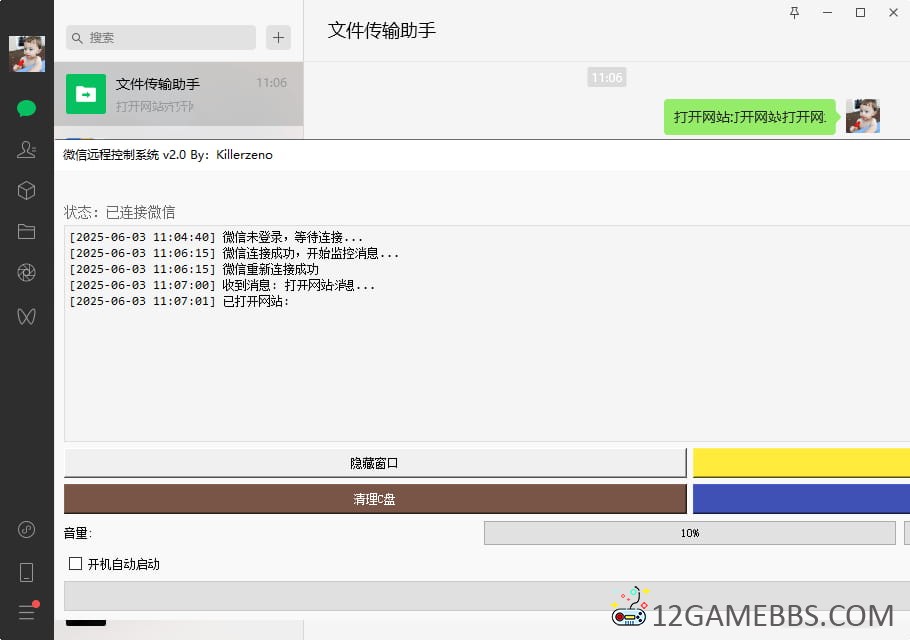Minimize the WeChat window

pyautogui.click(x=828, y=12)
